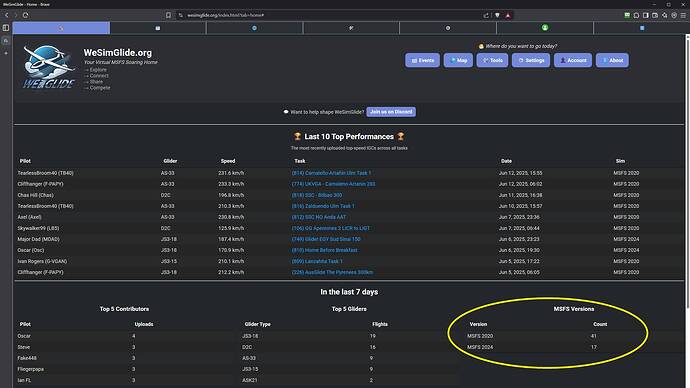The height and width of the screenshot is (388, 690).
Task: Switch to the green account icon tab
Action: [x=545, y=28]
